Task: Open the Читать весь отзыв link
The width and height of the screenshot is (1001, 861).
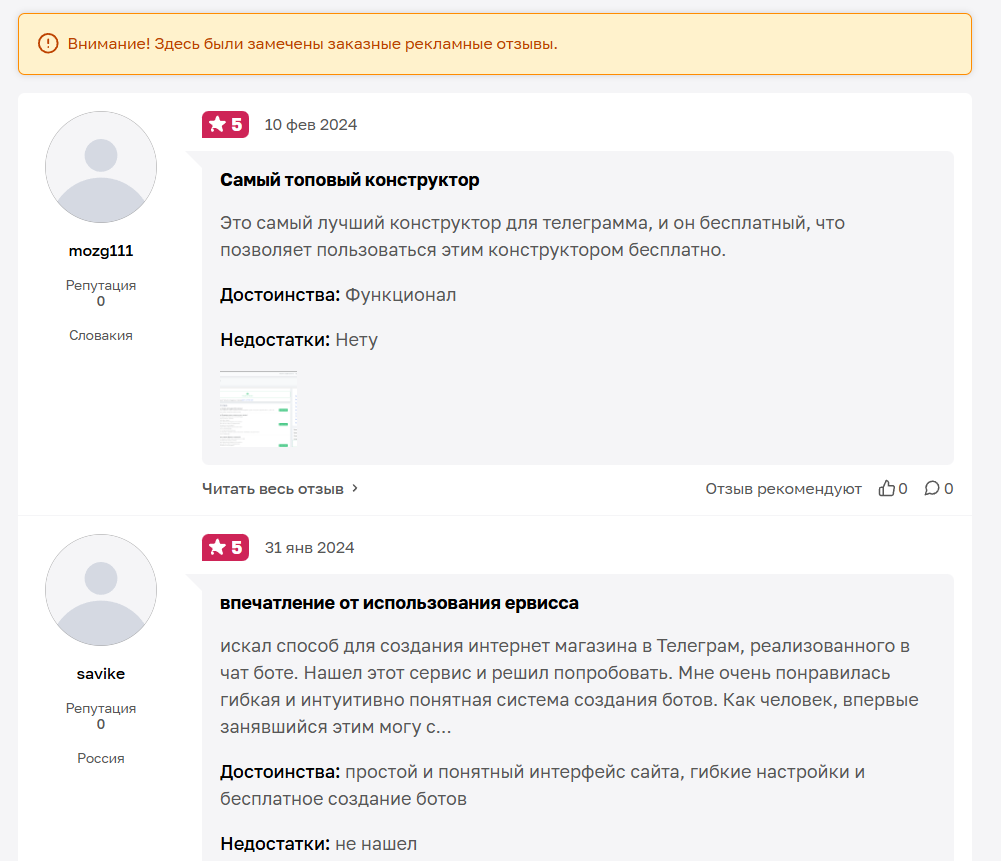Action: pos(272,489)
